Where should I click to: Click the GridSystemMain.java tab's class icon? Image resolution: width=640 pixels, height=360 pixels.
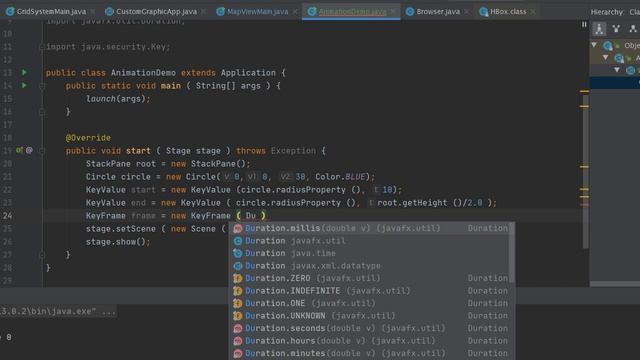tap(10, 12)
